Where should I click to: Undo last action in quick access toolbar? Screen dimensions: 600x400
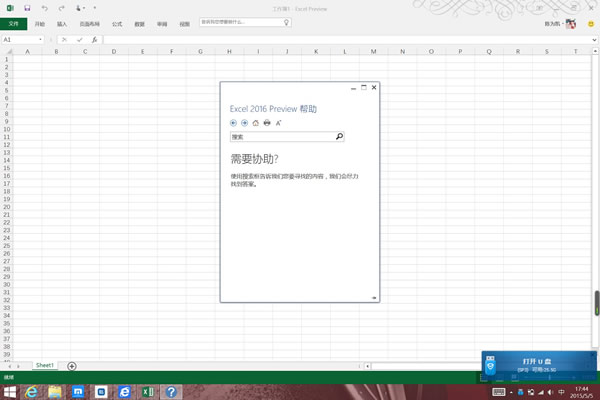(44, 7)
